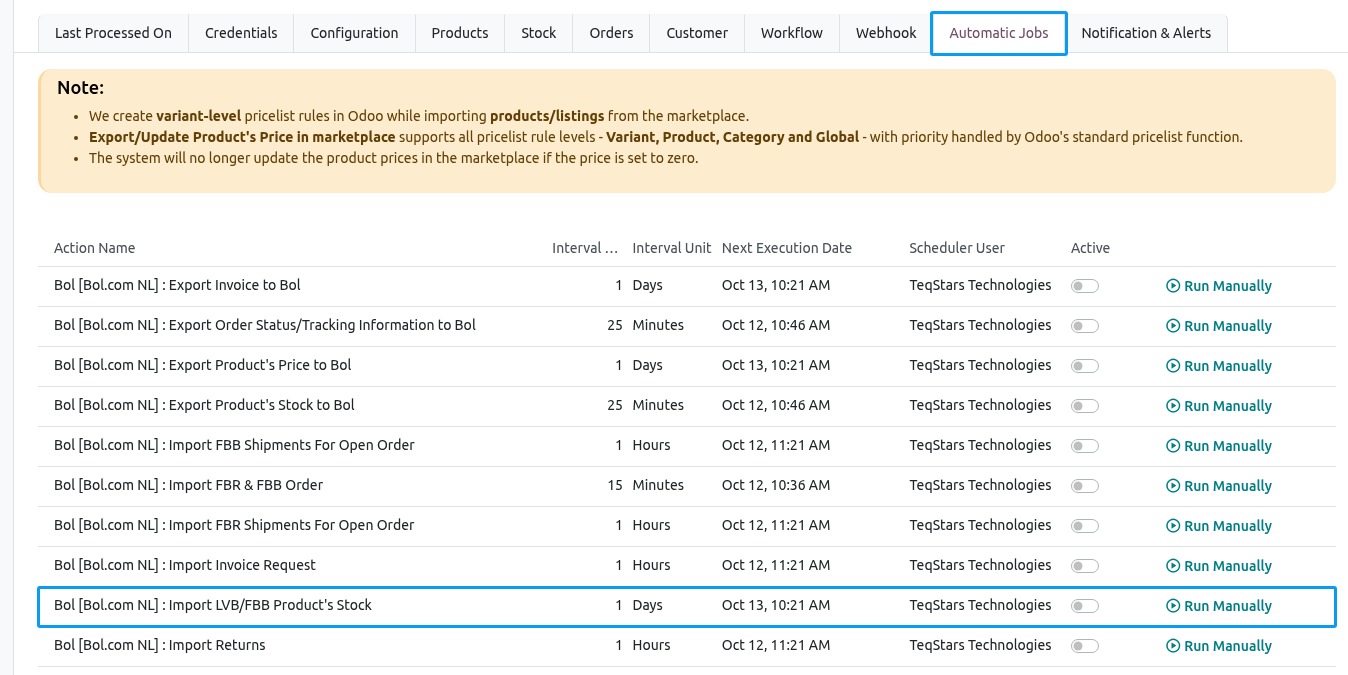Select 'Import Invoice Request' action name
Image resolution: width=1348 pixels, height=675 pixels.
185,565
